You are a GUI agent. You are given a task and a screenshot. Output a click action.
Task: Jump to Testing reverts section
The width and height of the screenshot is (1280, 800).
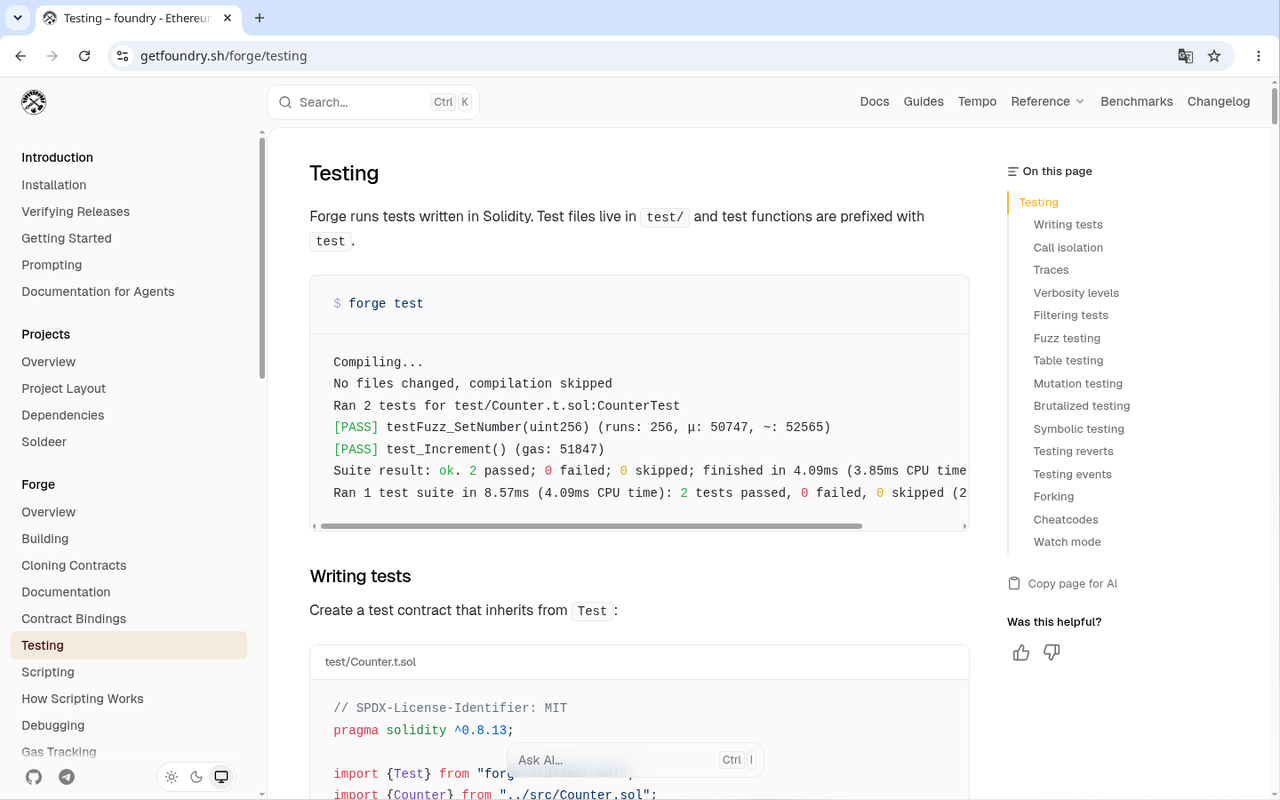(x=1073, y=452)
